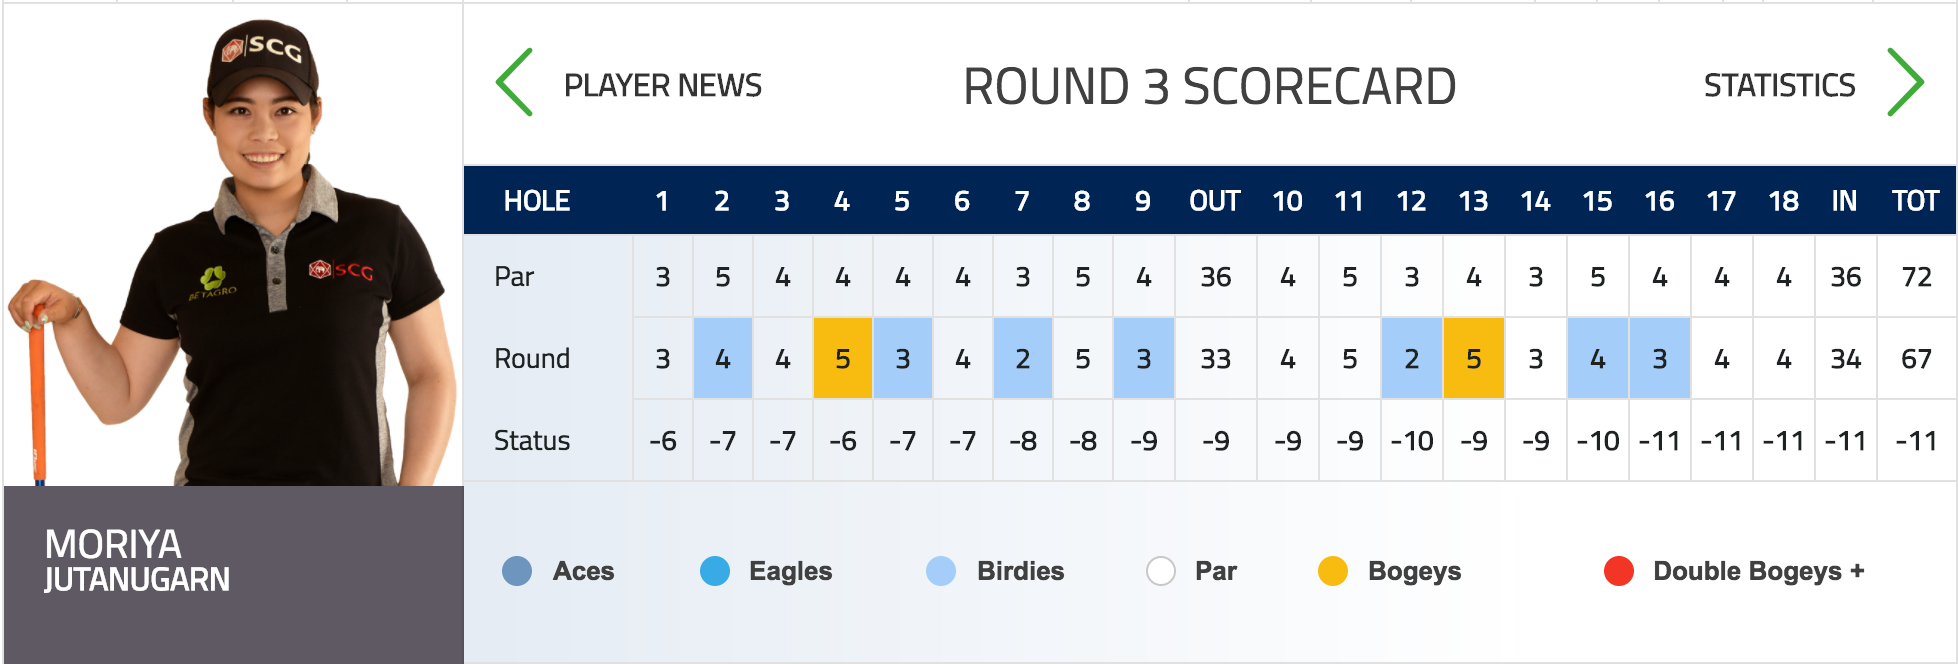Viewport: 1958px width, 664px height.
Task: Click the Moriya Jutanugarn player photo
Action: (x=233, y=250)
